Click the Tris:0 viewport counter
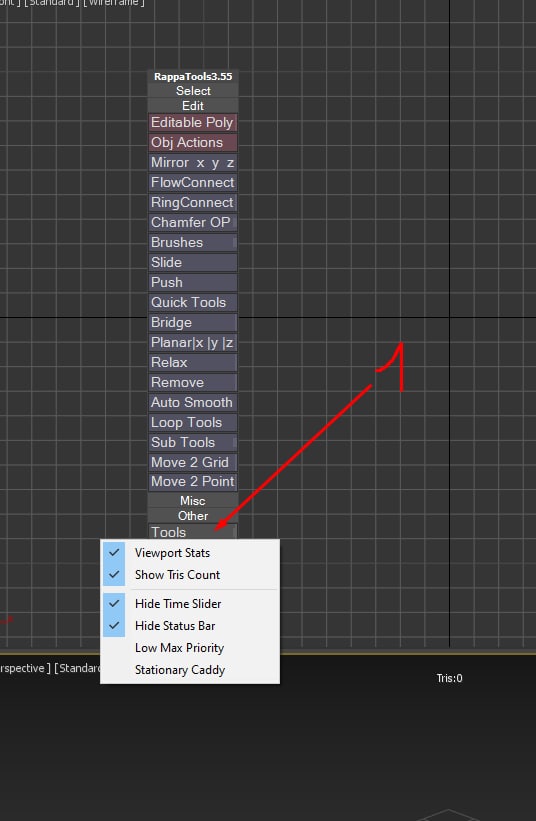536x821 pixels. 450,678
